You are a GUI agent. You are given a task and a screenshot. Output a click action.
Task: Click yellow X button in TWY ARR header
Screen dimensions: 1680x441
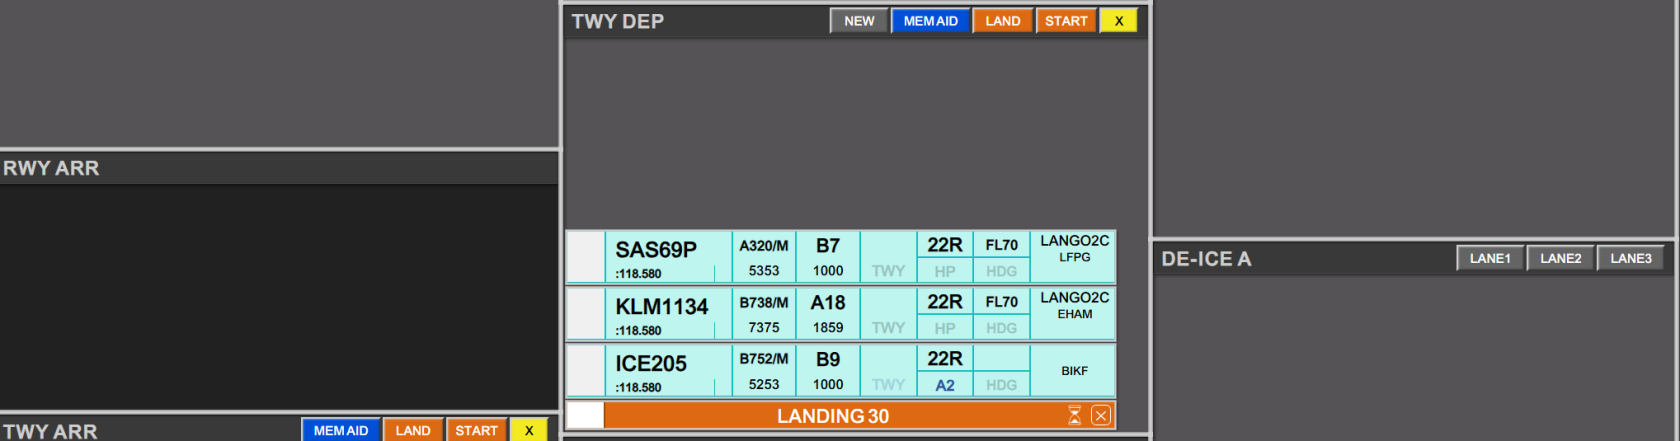529,430
